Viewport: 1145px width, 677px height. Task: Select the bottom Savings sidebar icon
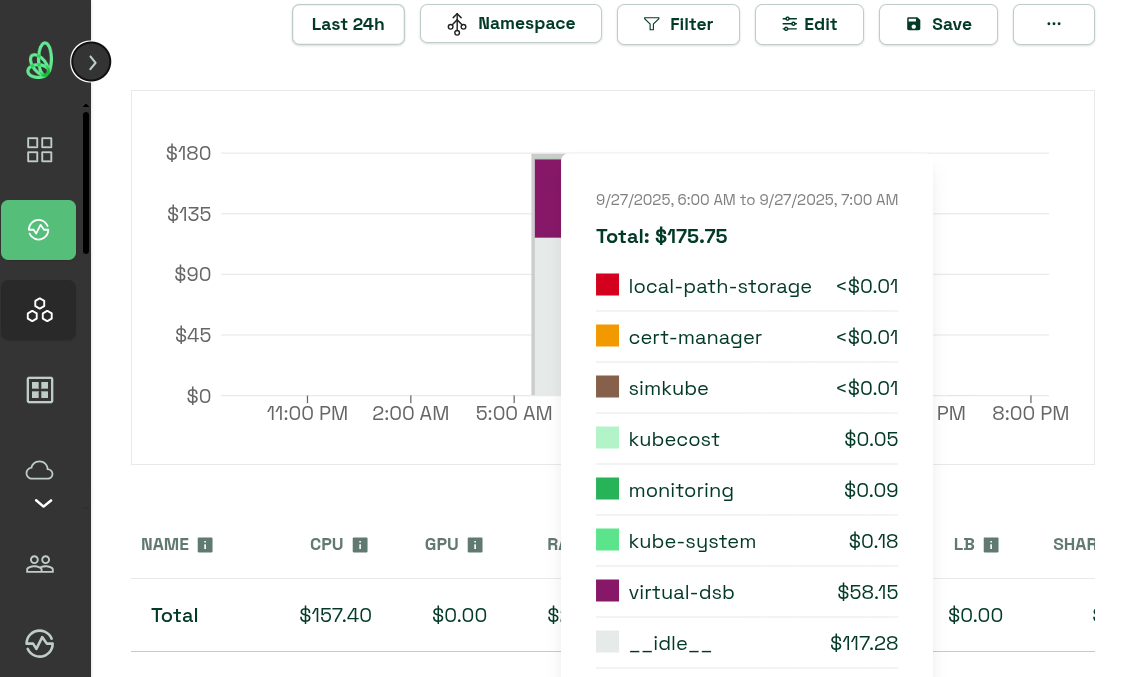[x=39, y=644]
